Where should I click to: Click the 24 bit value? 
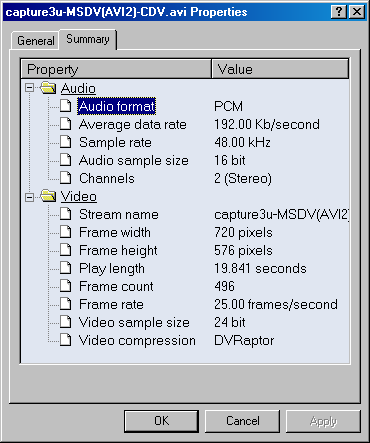coord(230,322)
